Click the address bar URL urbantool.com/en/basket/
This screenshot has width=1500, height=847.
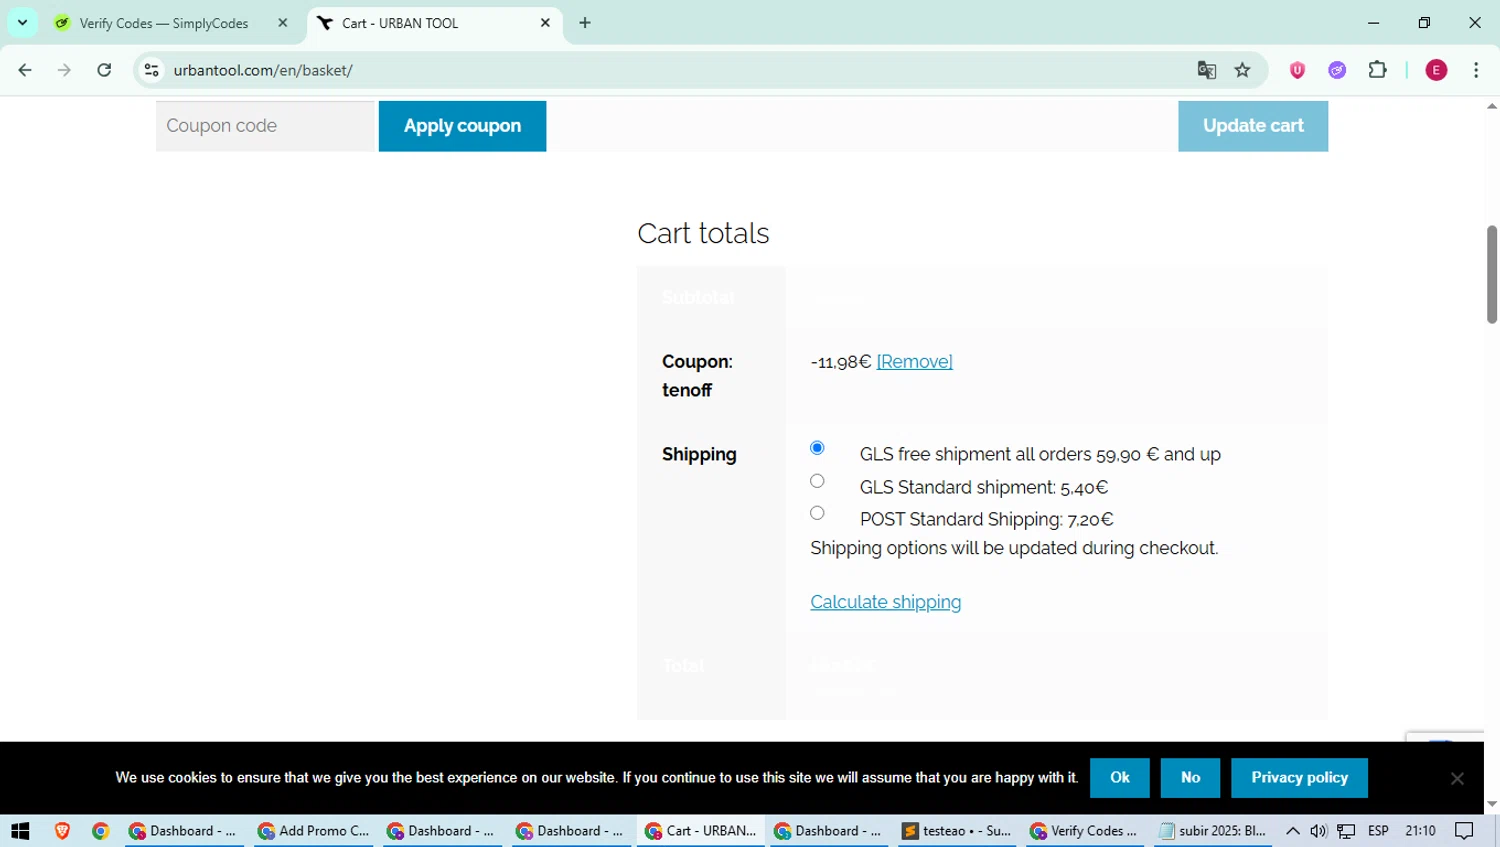(263, 70)
